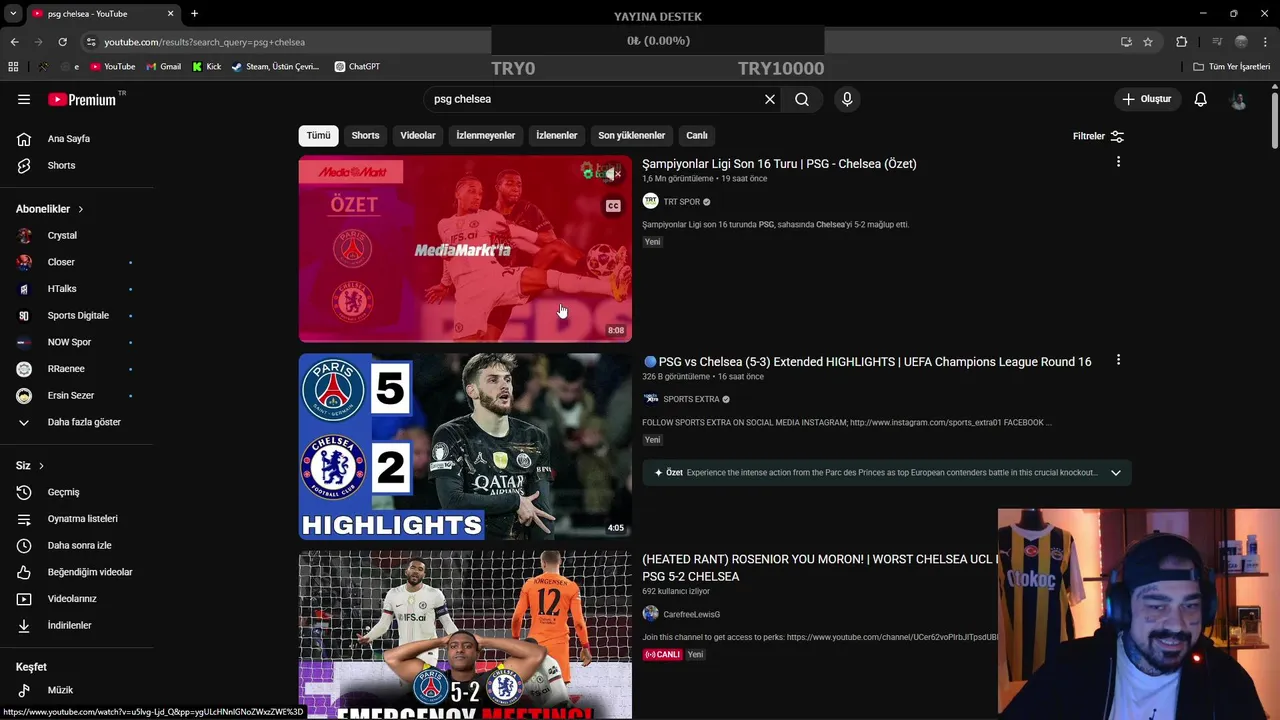The image size is (1280, 720).
Task: Visit CarefreeLewisG channel
Action: coord(691,615)
